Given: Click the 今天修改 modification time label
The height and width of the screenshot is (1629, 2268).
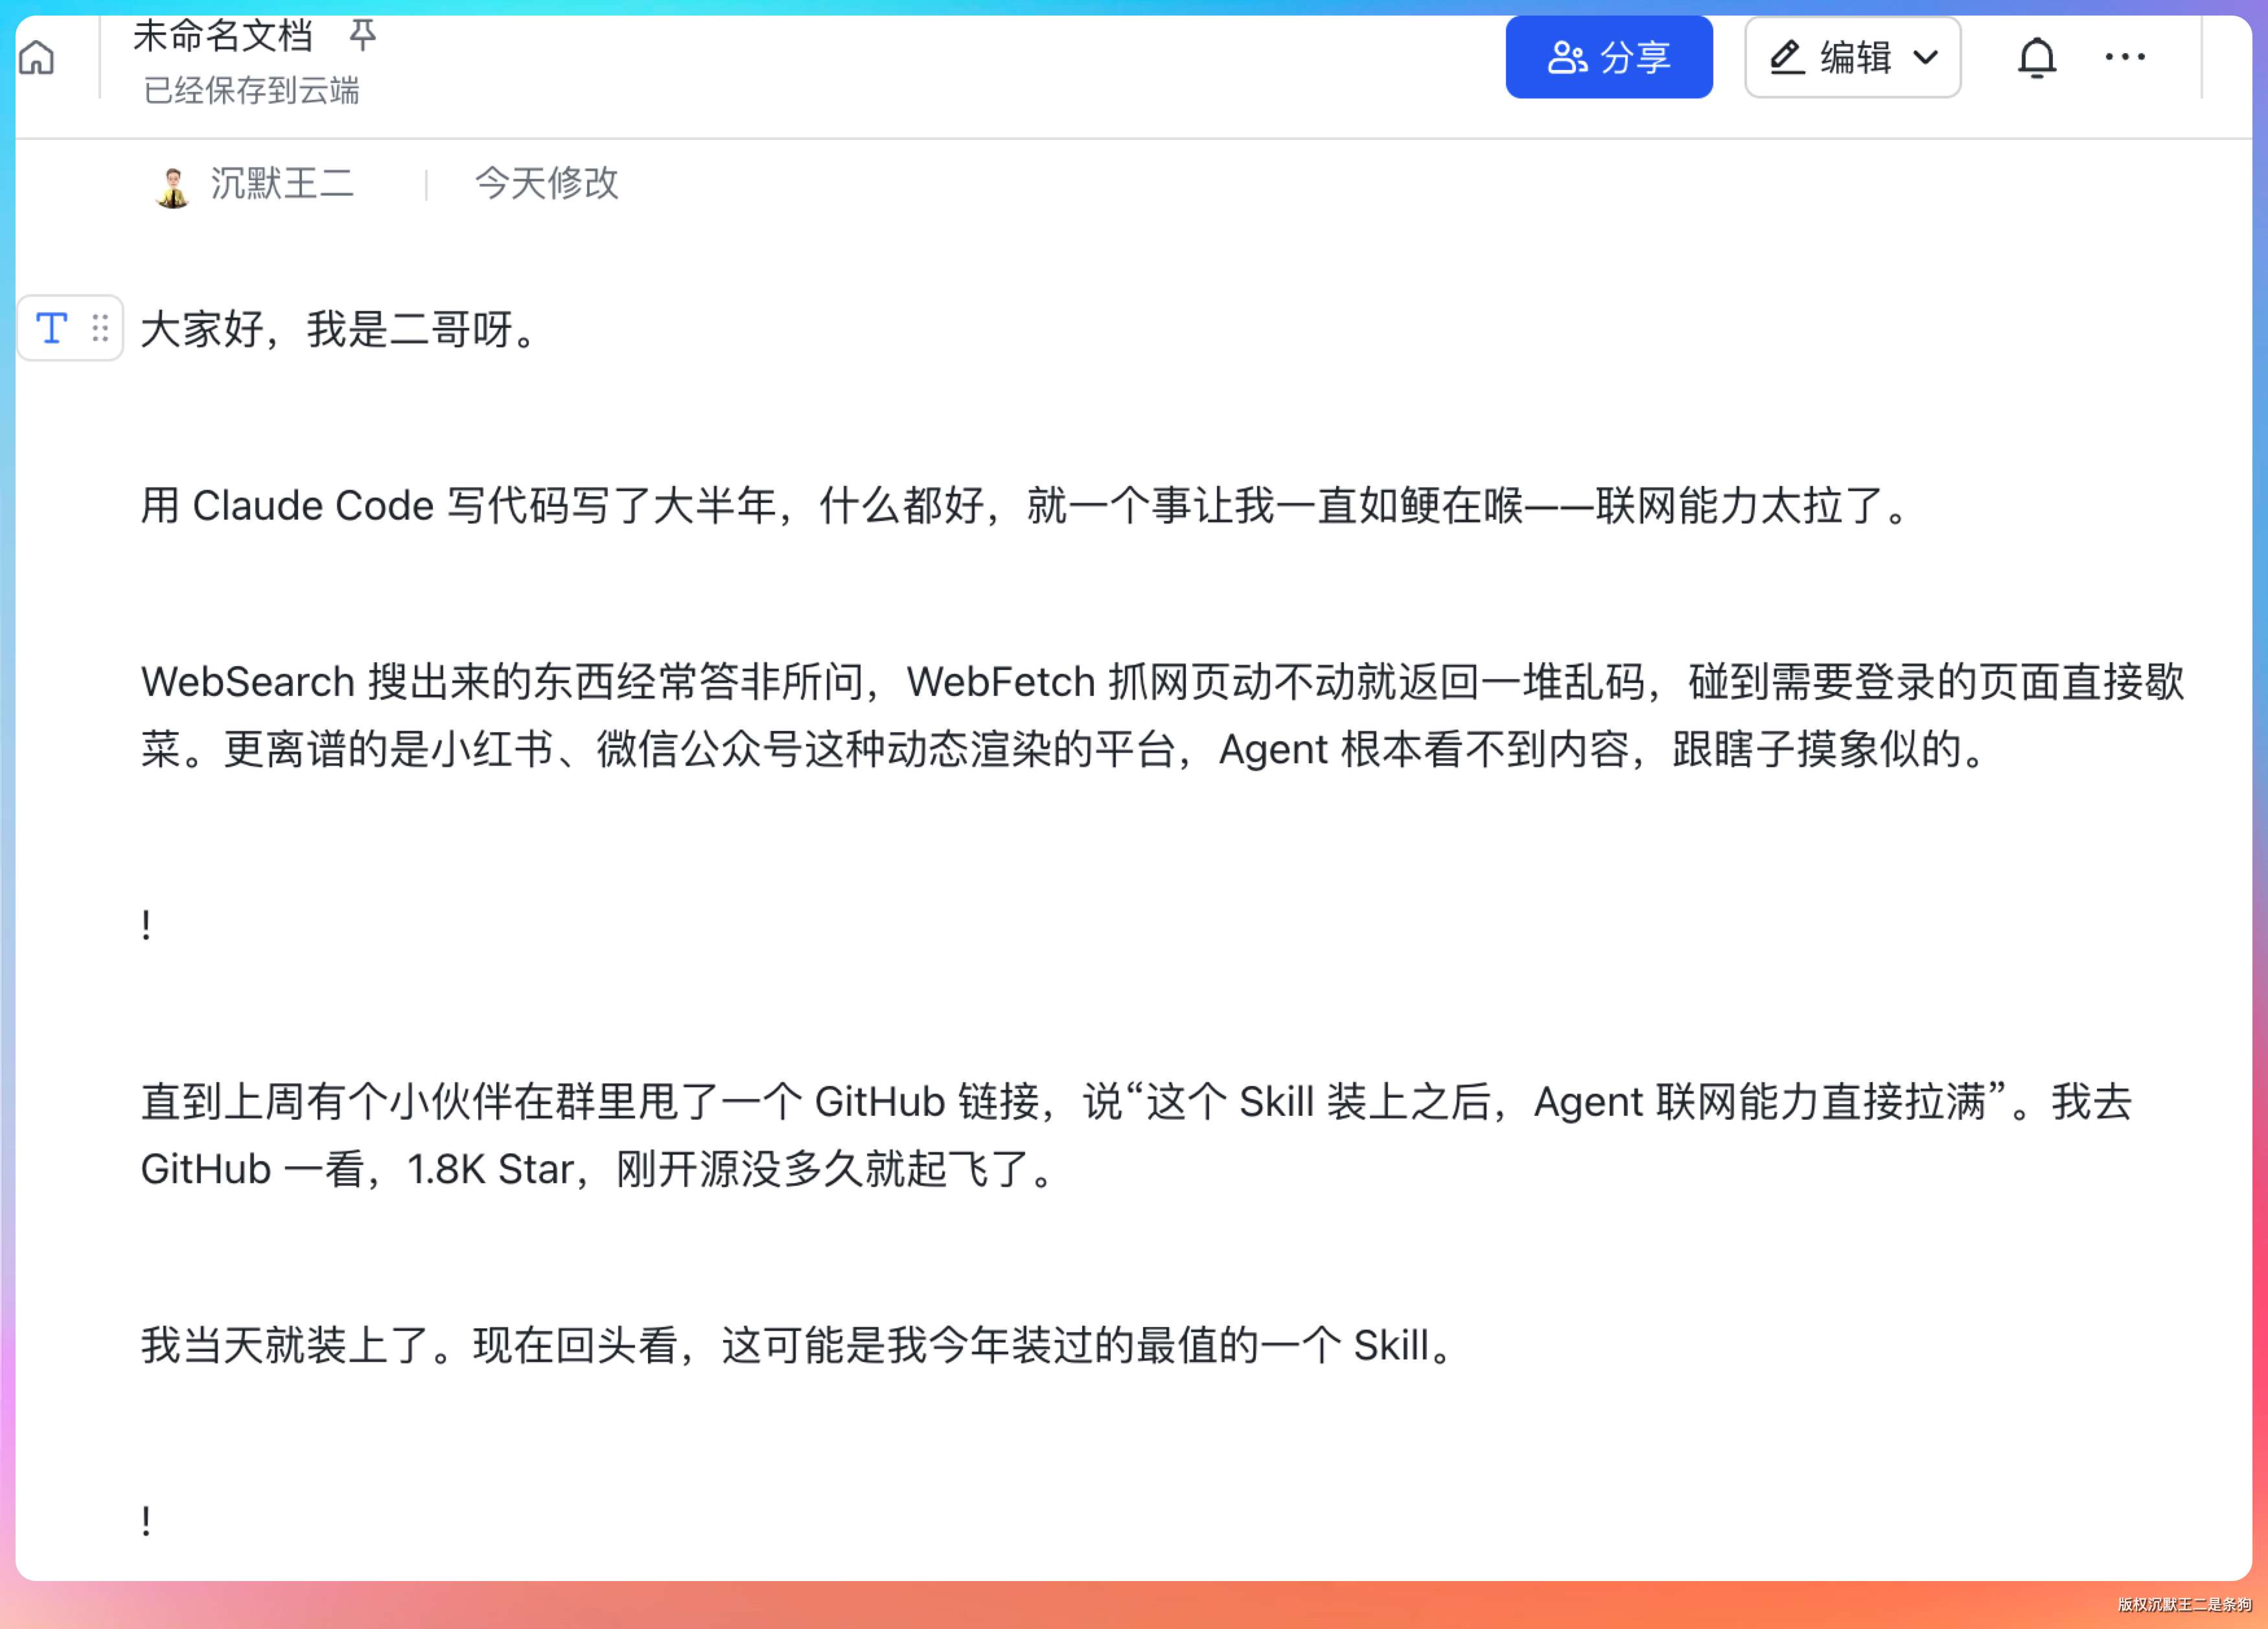Looking at the screenshot, I should pos(546,184).
